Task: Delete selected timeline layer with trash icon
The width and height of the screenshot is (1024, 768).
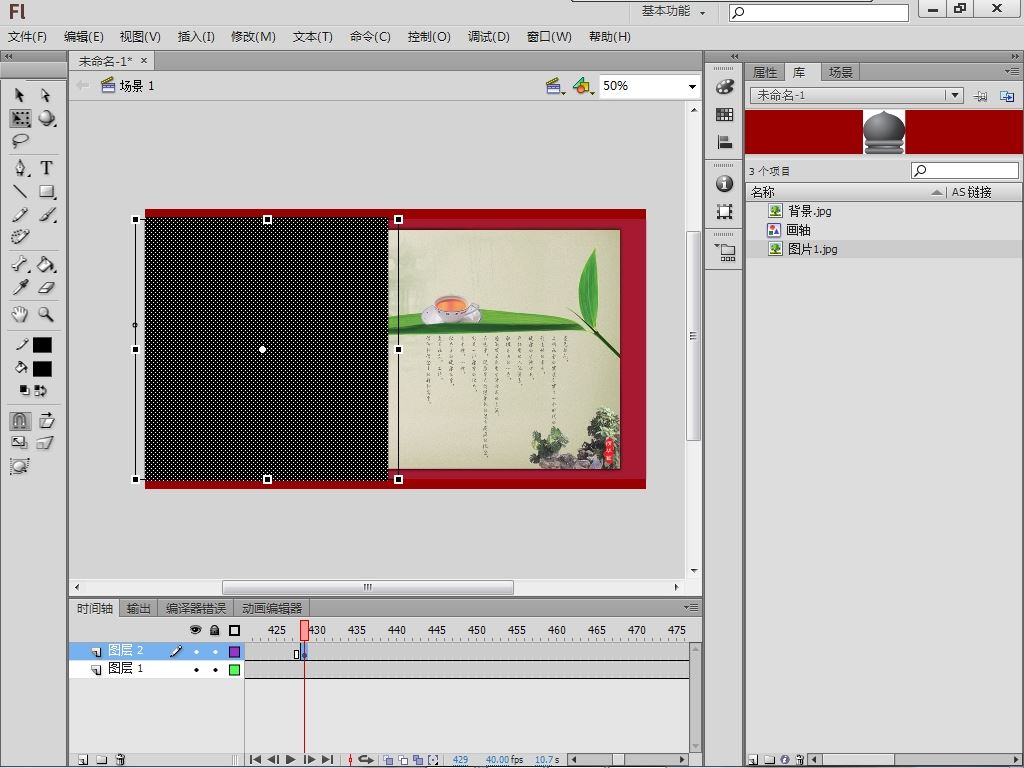Action: coord(120,760)
